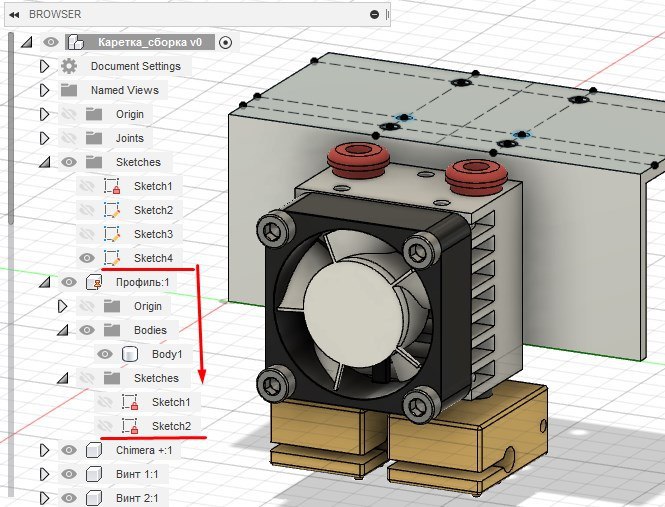Click the top-level Sketch1 locked sketch icon
This screenshot has height=507, width=665.
(x=112, y=186)
